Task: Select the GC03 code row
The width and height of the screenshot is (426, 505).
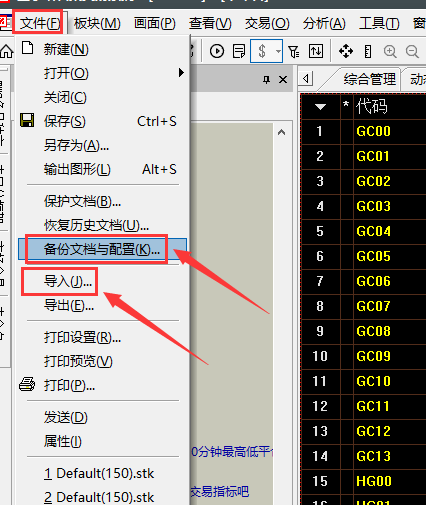Action: pos(373,206)
